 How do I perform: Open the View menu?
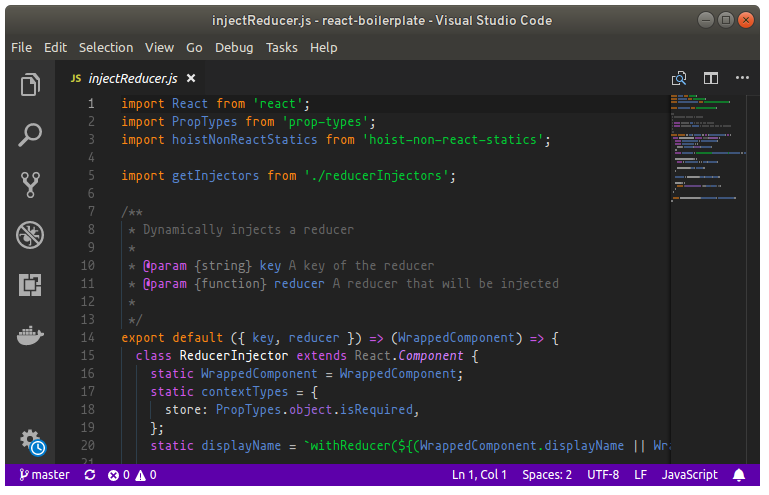pos(159,48)
